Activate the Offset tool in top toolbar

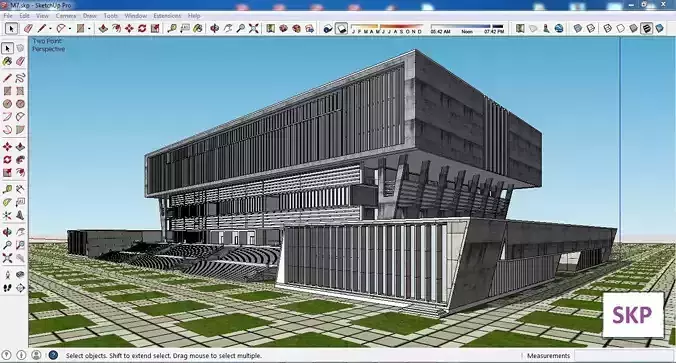coord(116,28)
